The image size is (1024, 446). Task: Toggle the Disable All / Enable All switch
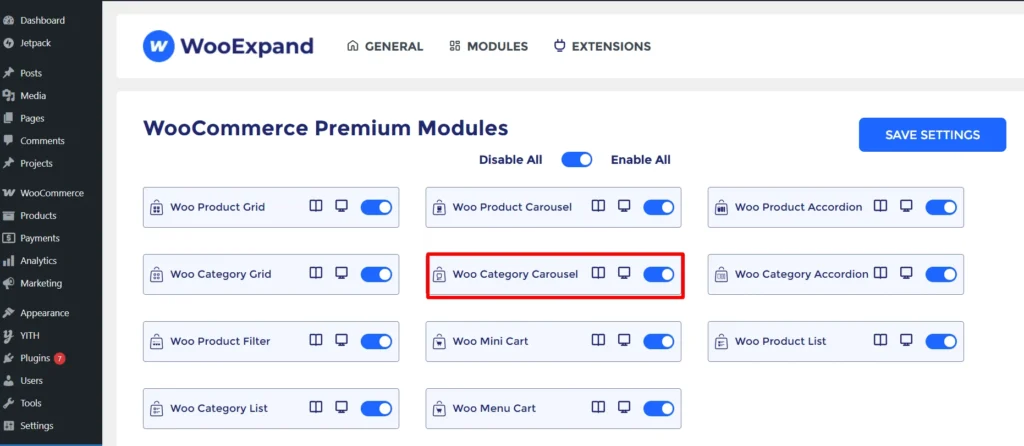[576, 160]
